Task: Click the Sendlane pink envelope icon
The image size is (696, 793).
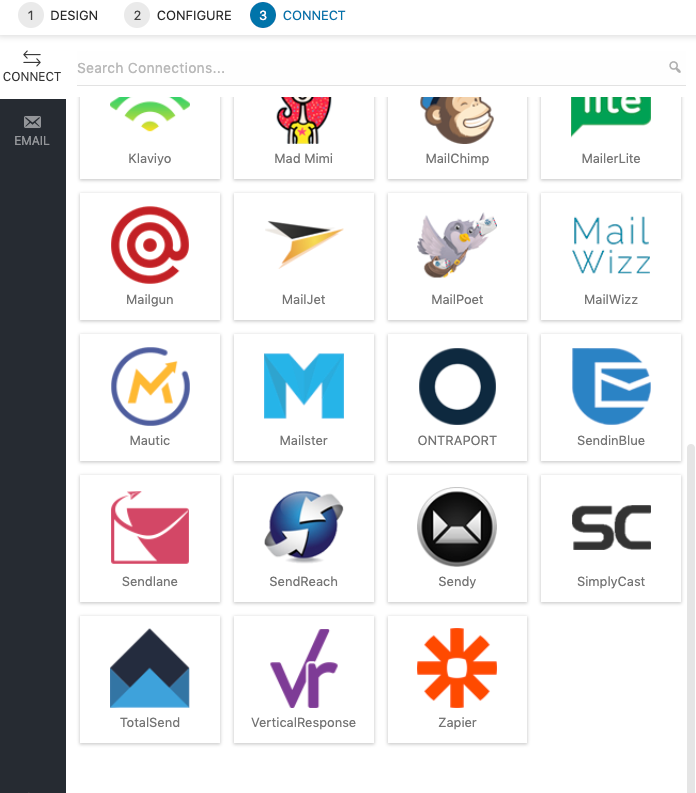Action: 150,527
